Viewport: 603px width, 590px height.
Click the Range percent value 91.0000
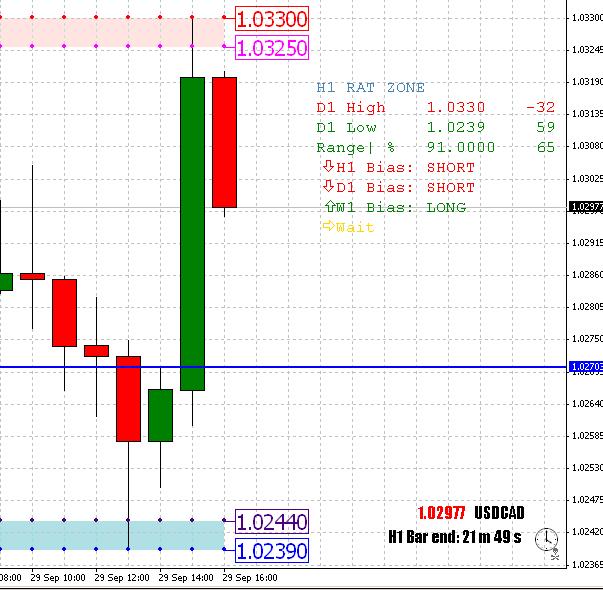click(x=461, y=147)
